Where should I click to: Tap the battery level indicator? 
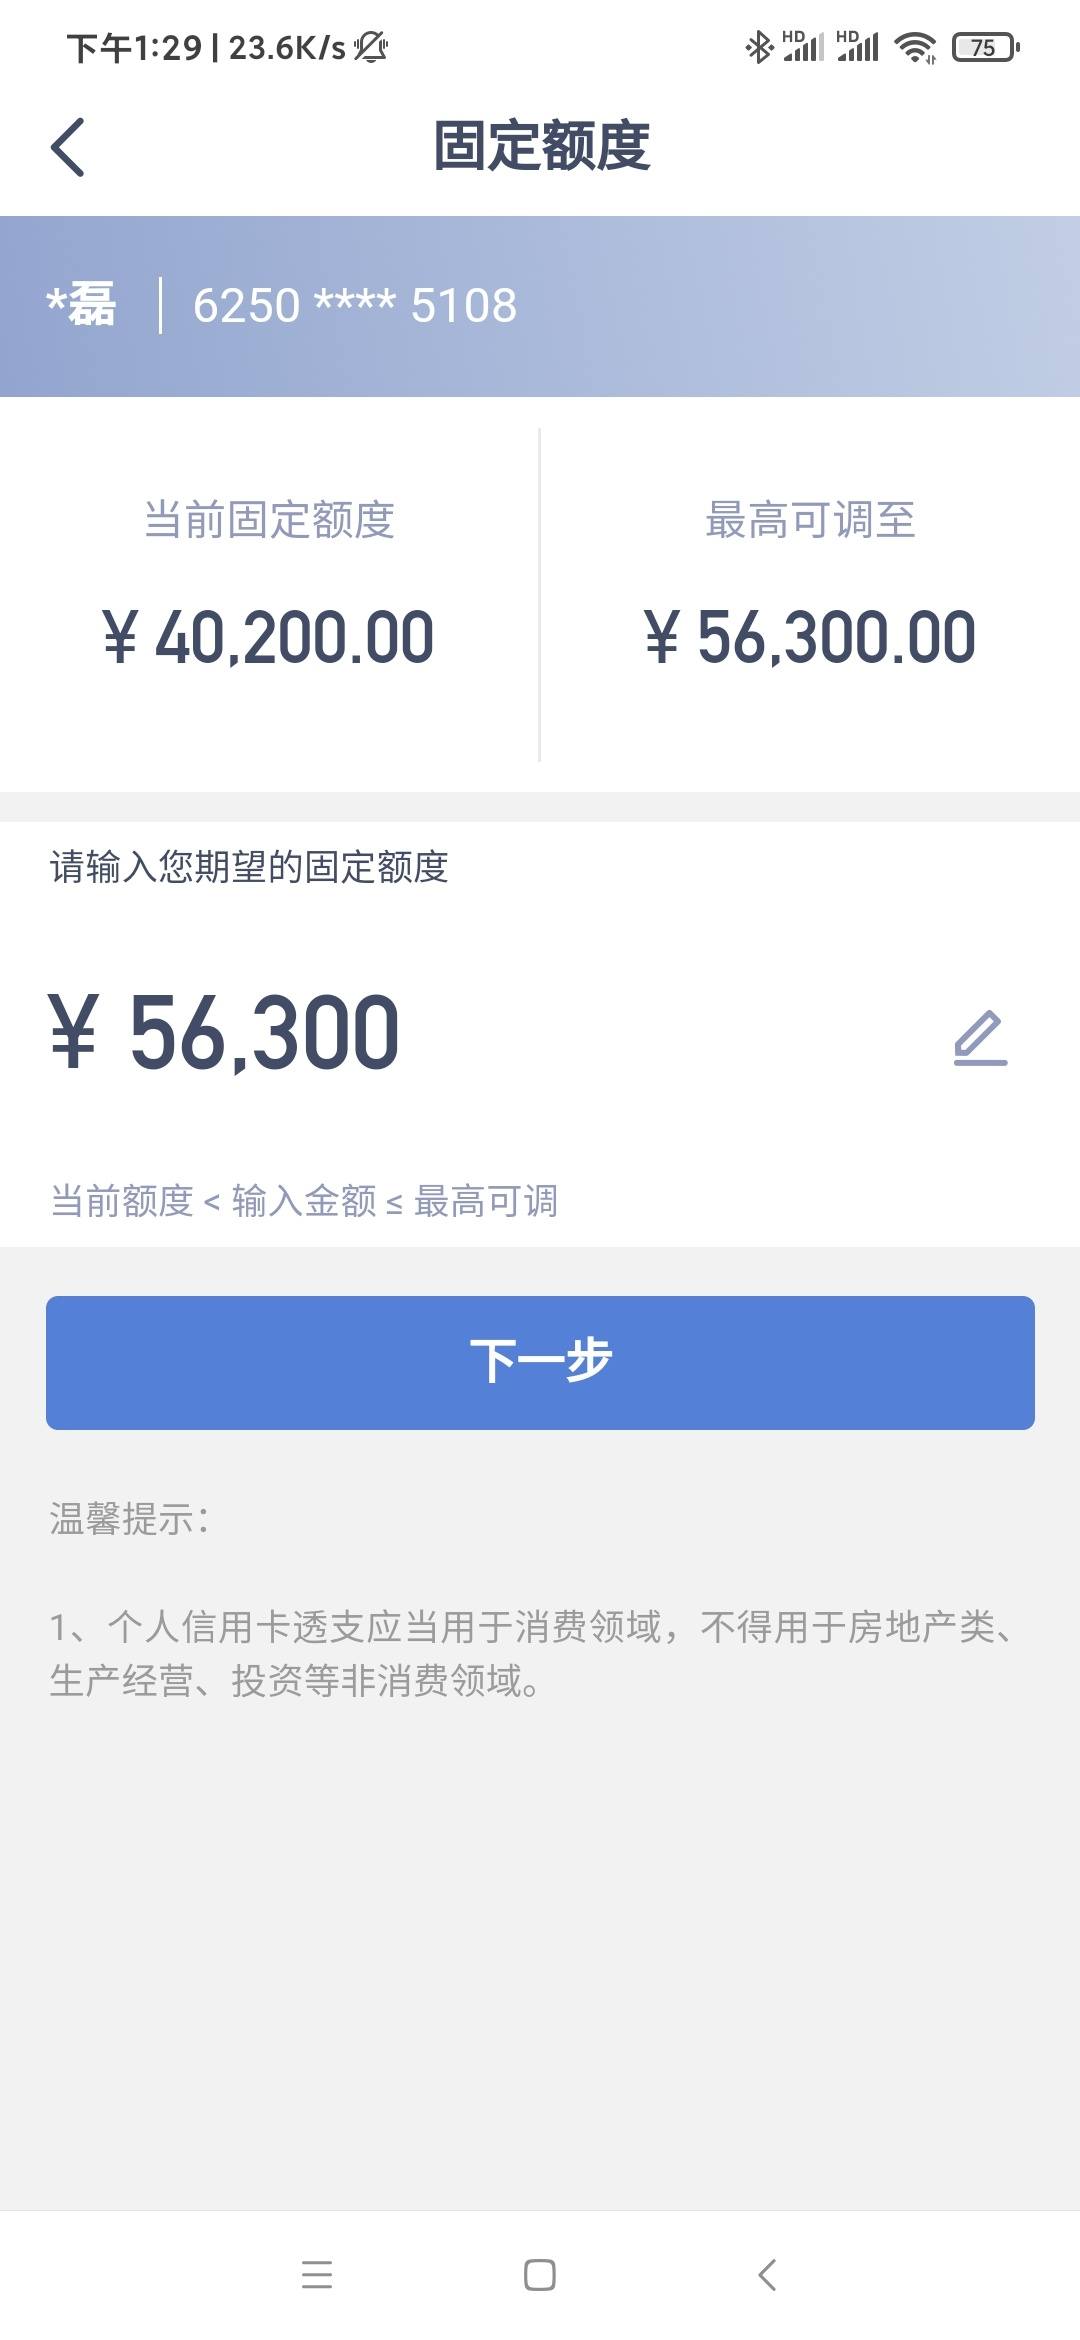tap(986, 47)
